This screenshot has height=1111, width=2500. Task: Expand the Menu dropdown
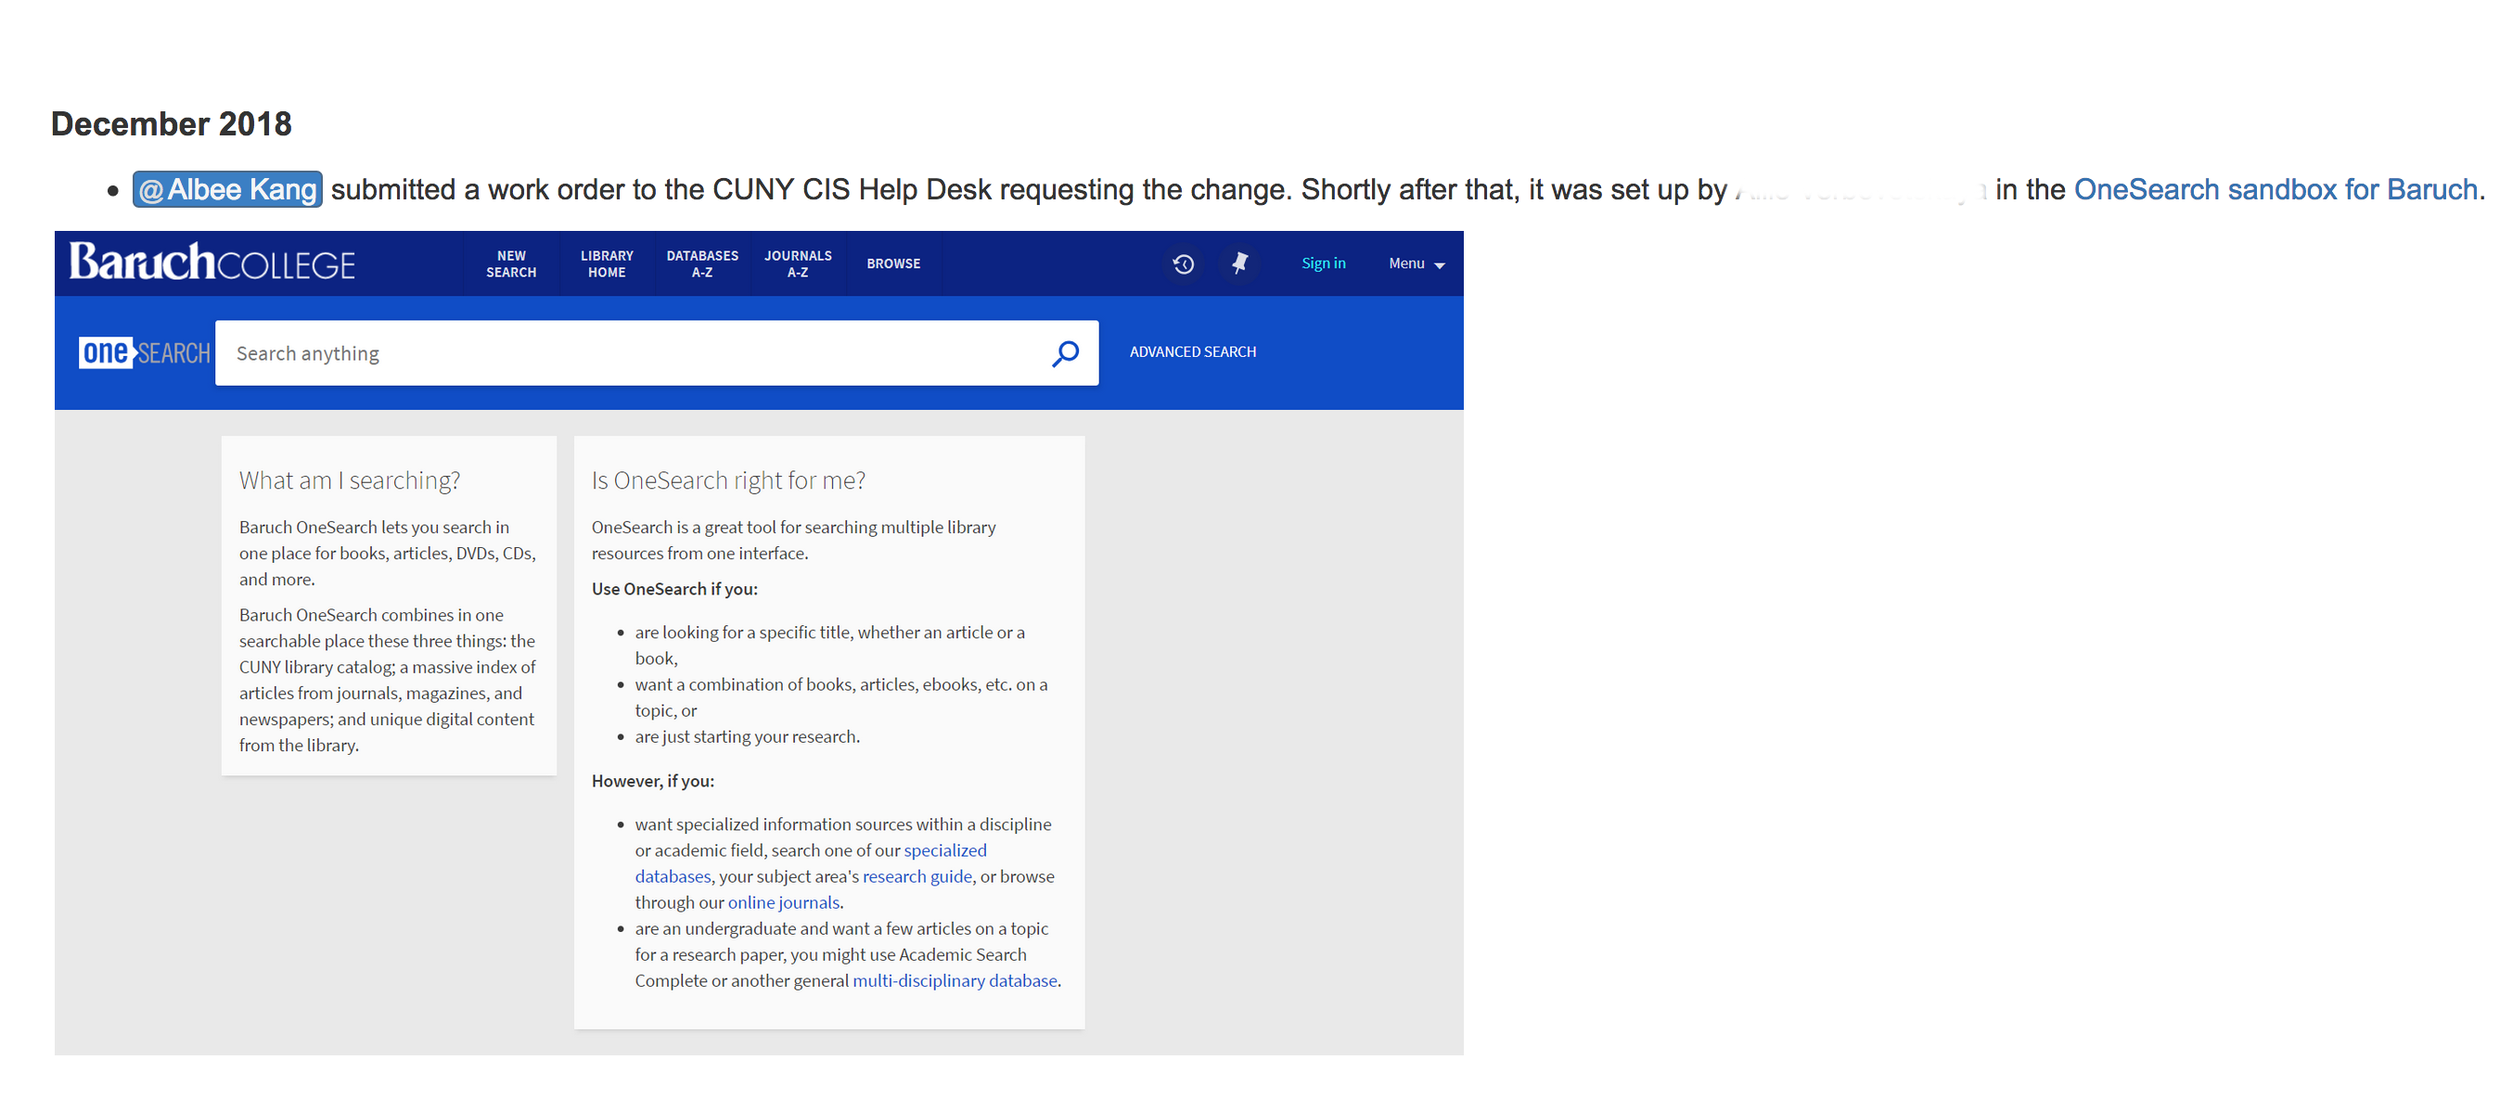pos(1416,264)
